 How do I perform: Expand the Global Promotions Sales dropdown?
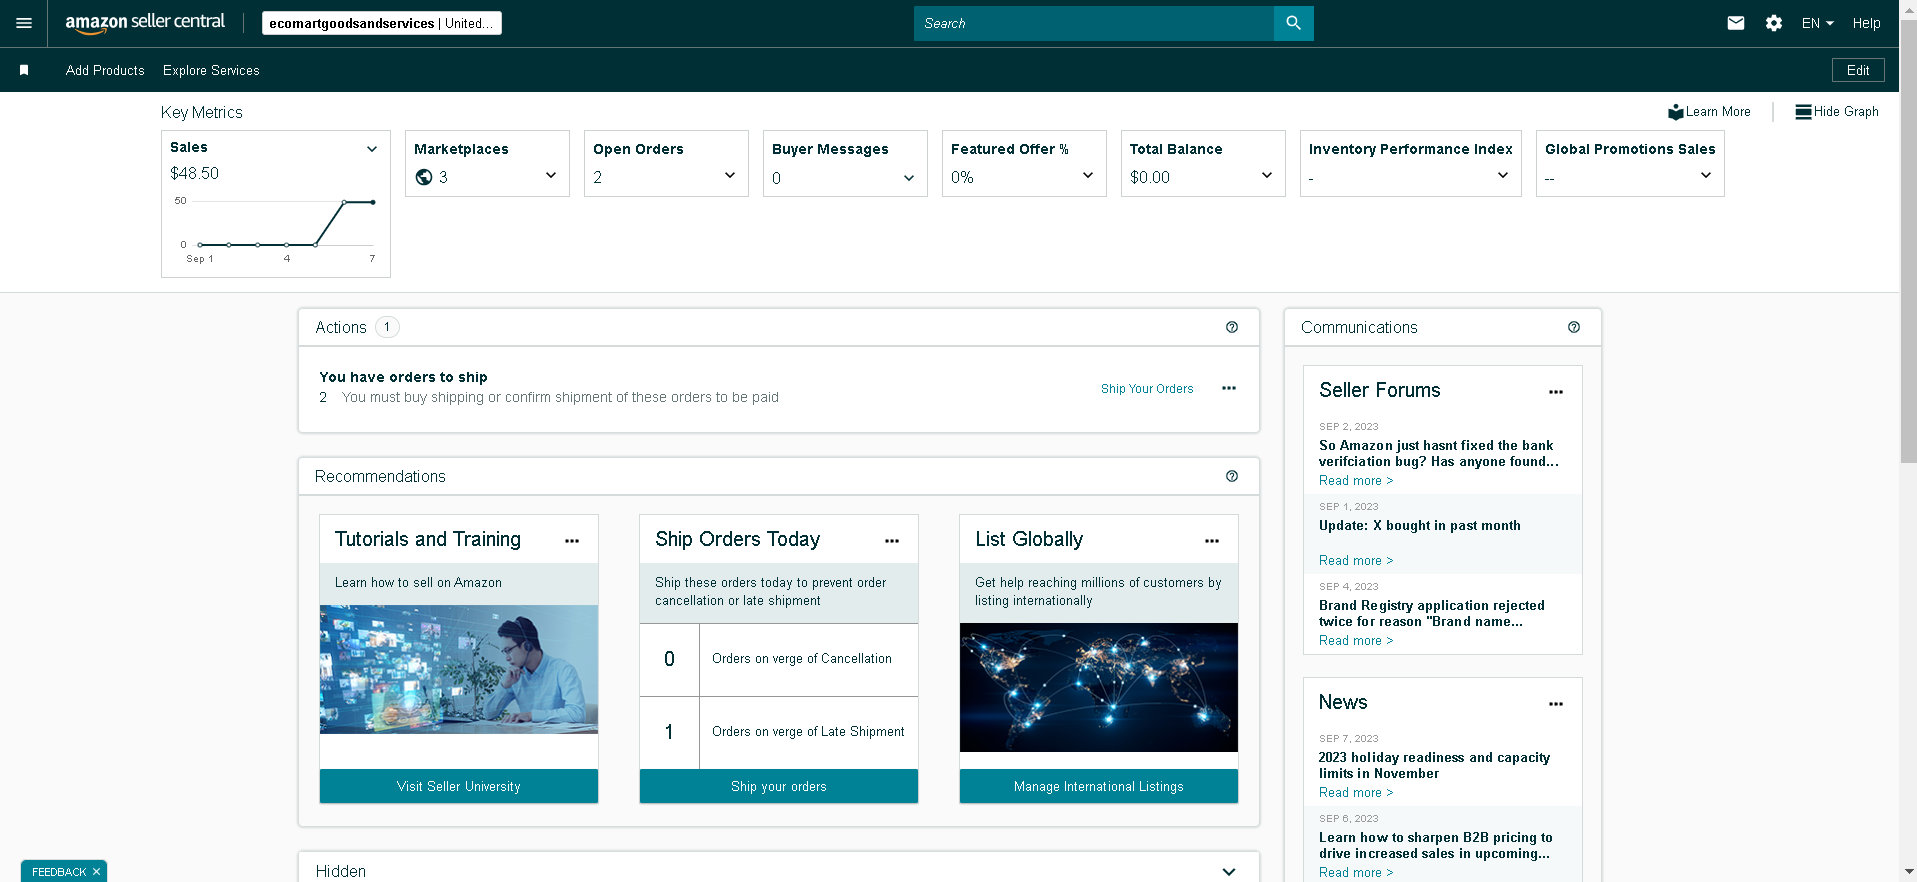pos(1706,176)
